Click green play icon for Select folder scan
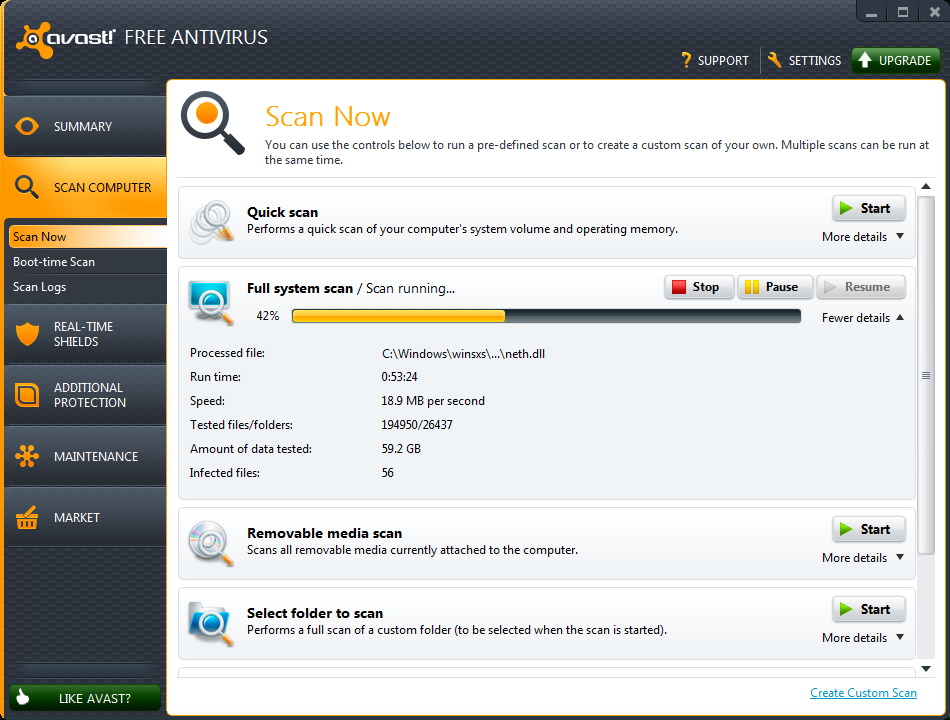This screenshot has height=720, width=950. click(x=846, y=609)
